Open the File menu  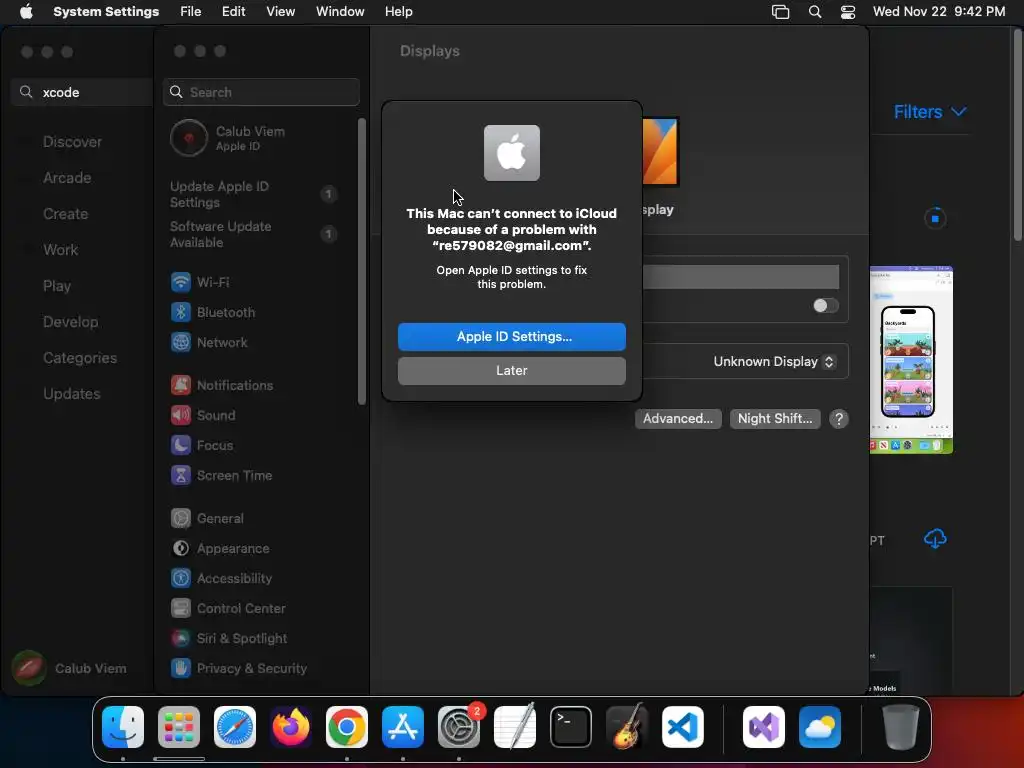coord(191,12)
